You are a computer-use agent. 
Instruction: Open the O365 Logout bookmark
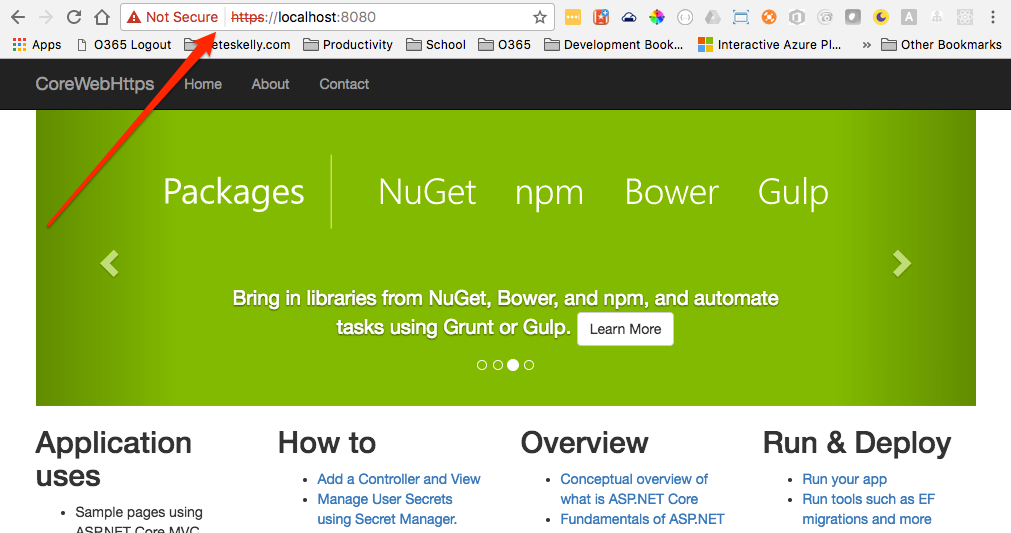124,44
